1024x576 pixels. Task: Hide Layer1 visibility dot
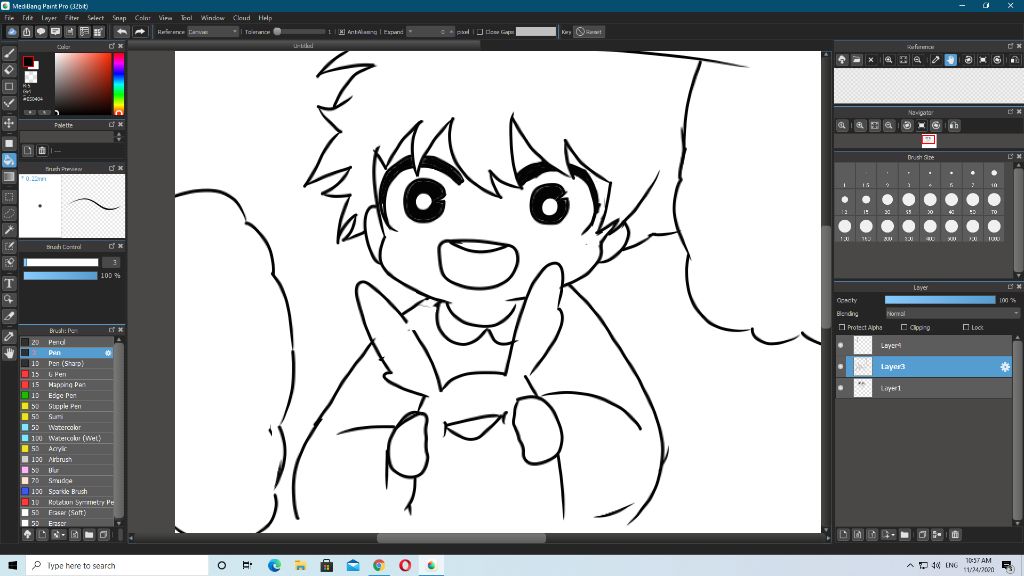(840, 388)
